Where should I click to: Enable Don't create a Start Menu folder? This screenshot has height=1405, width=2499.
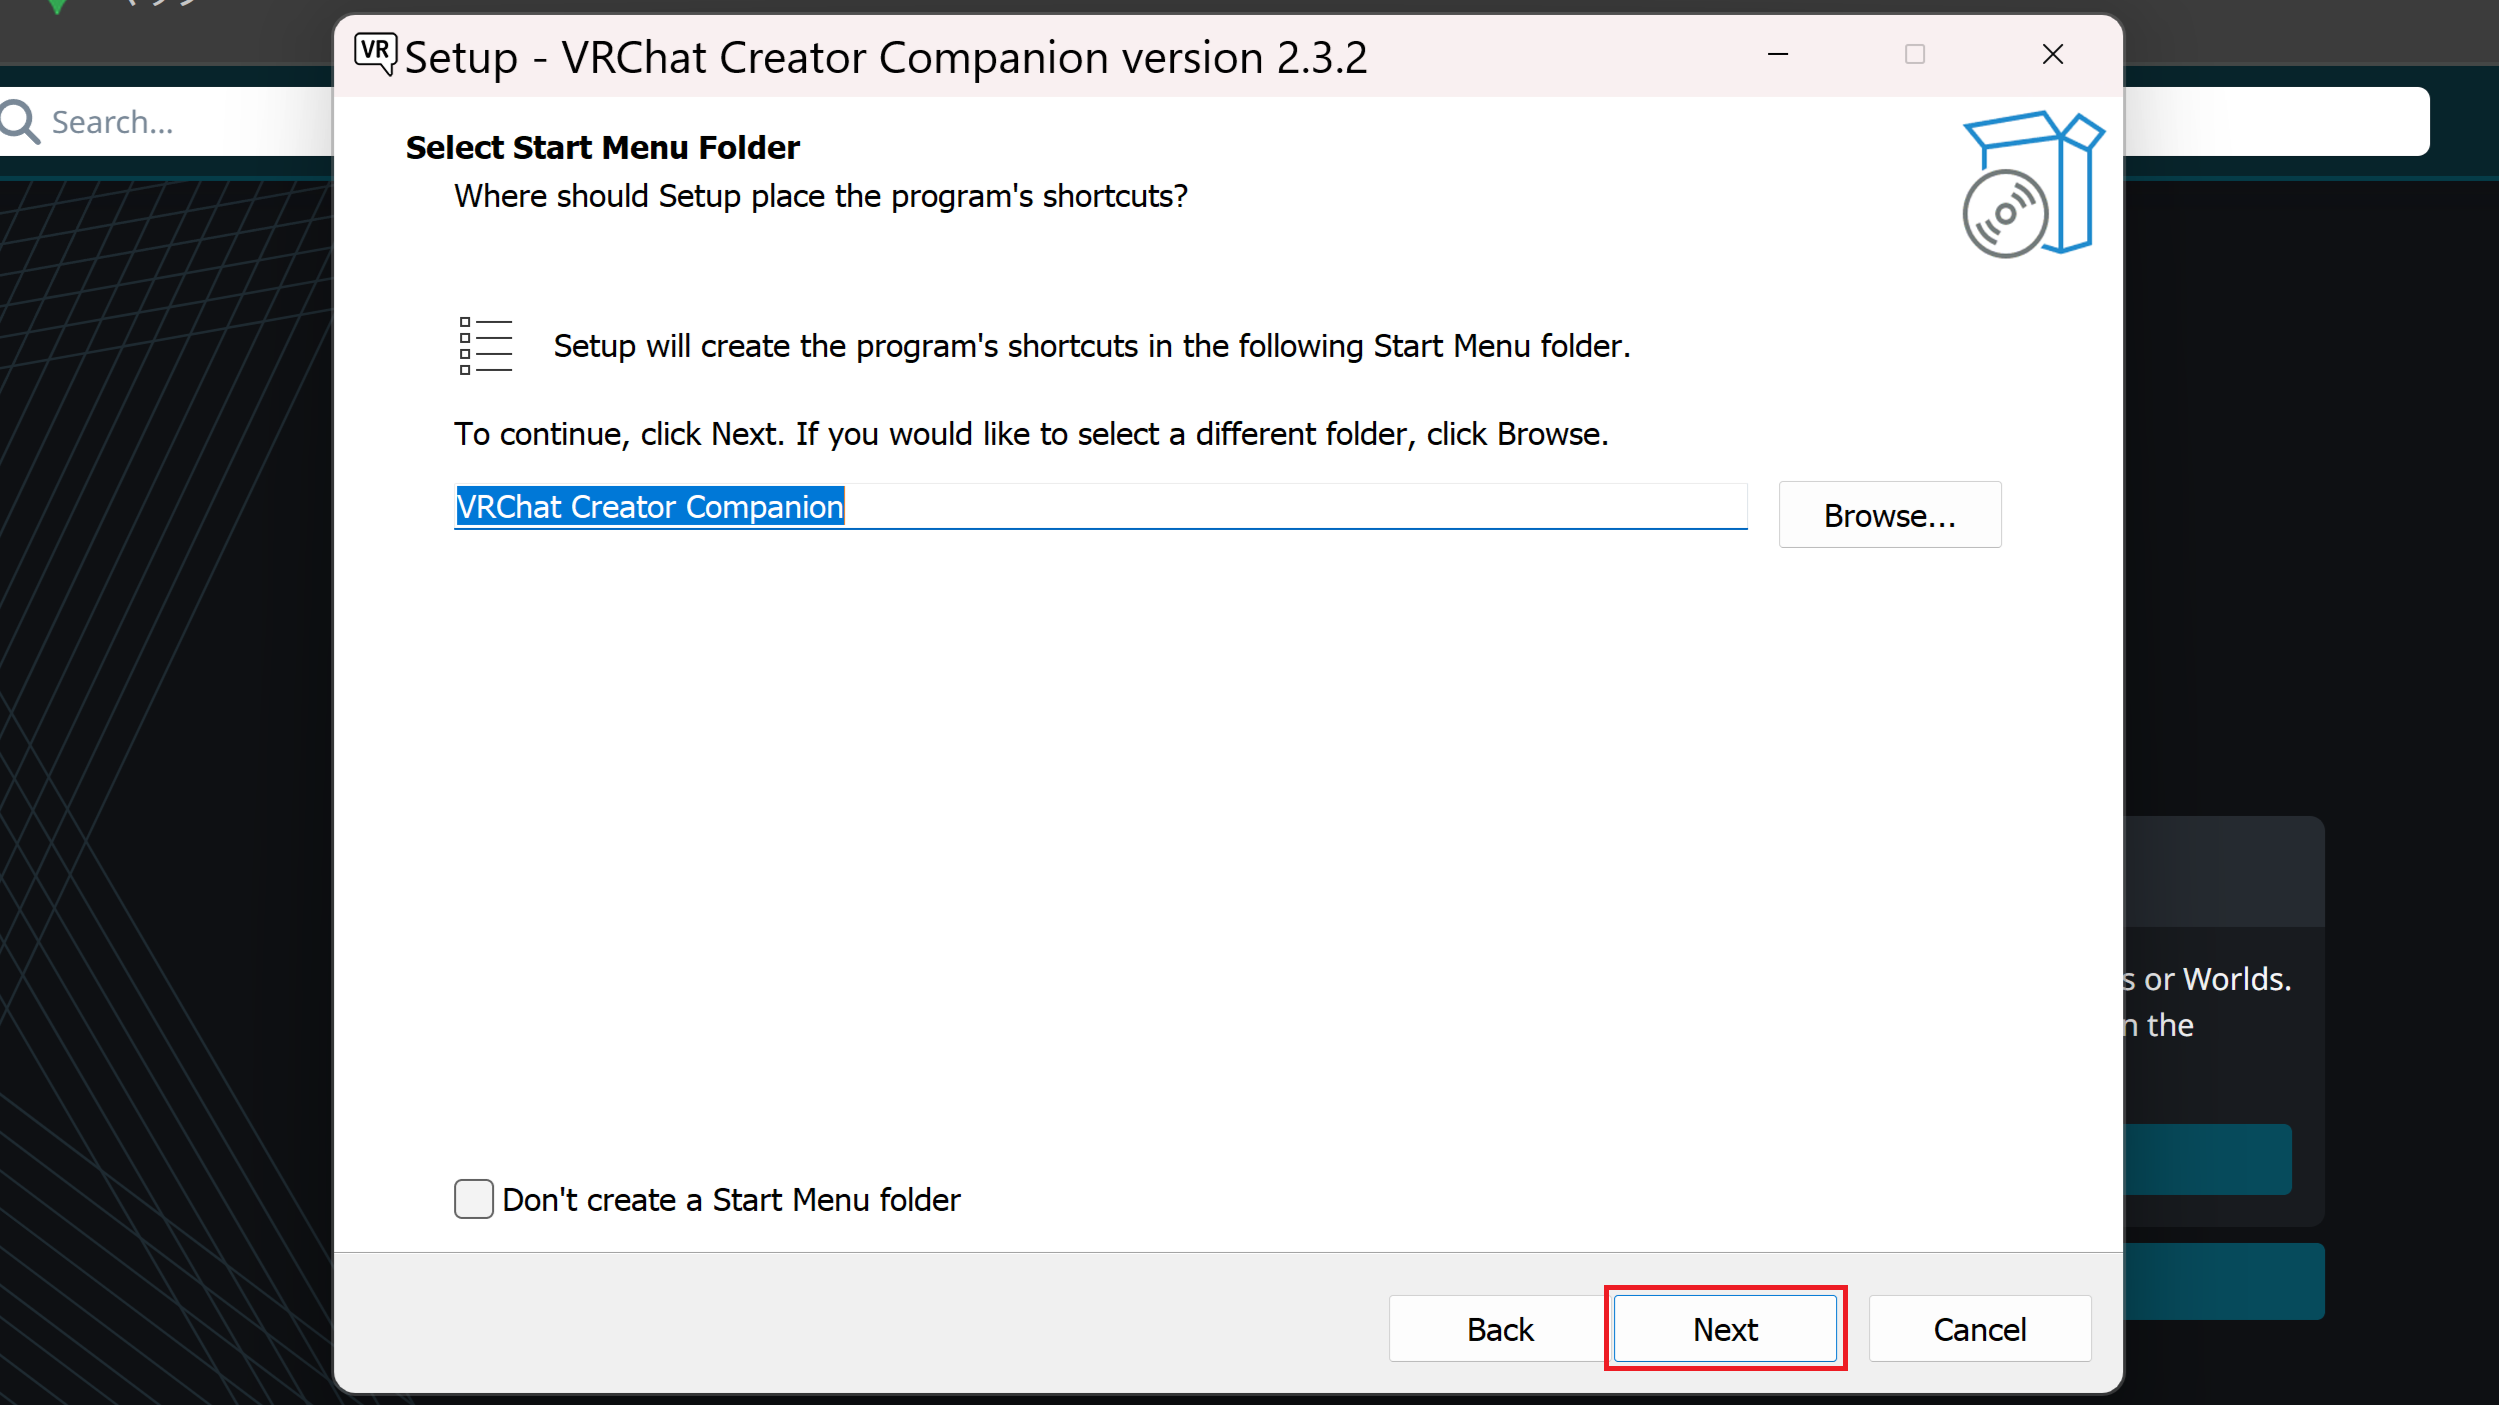[473, 1198]
